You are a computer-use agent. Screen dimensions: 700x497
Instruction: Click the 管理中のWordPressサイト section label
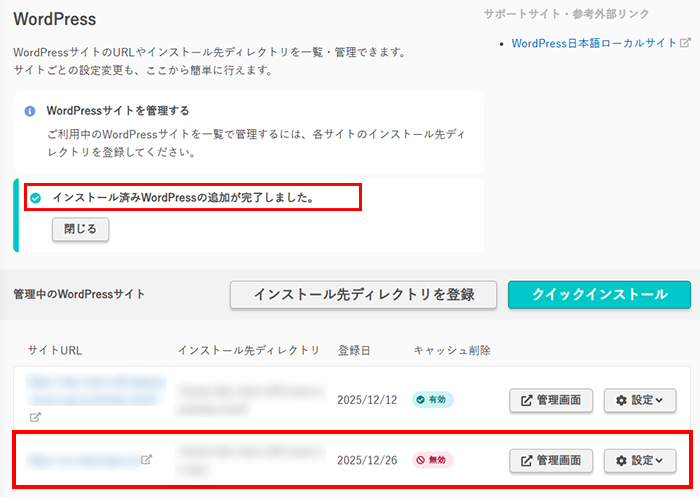(79, 294)
